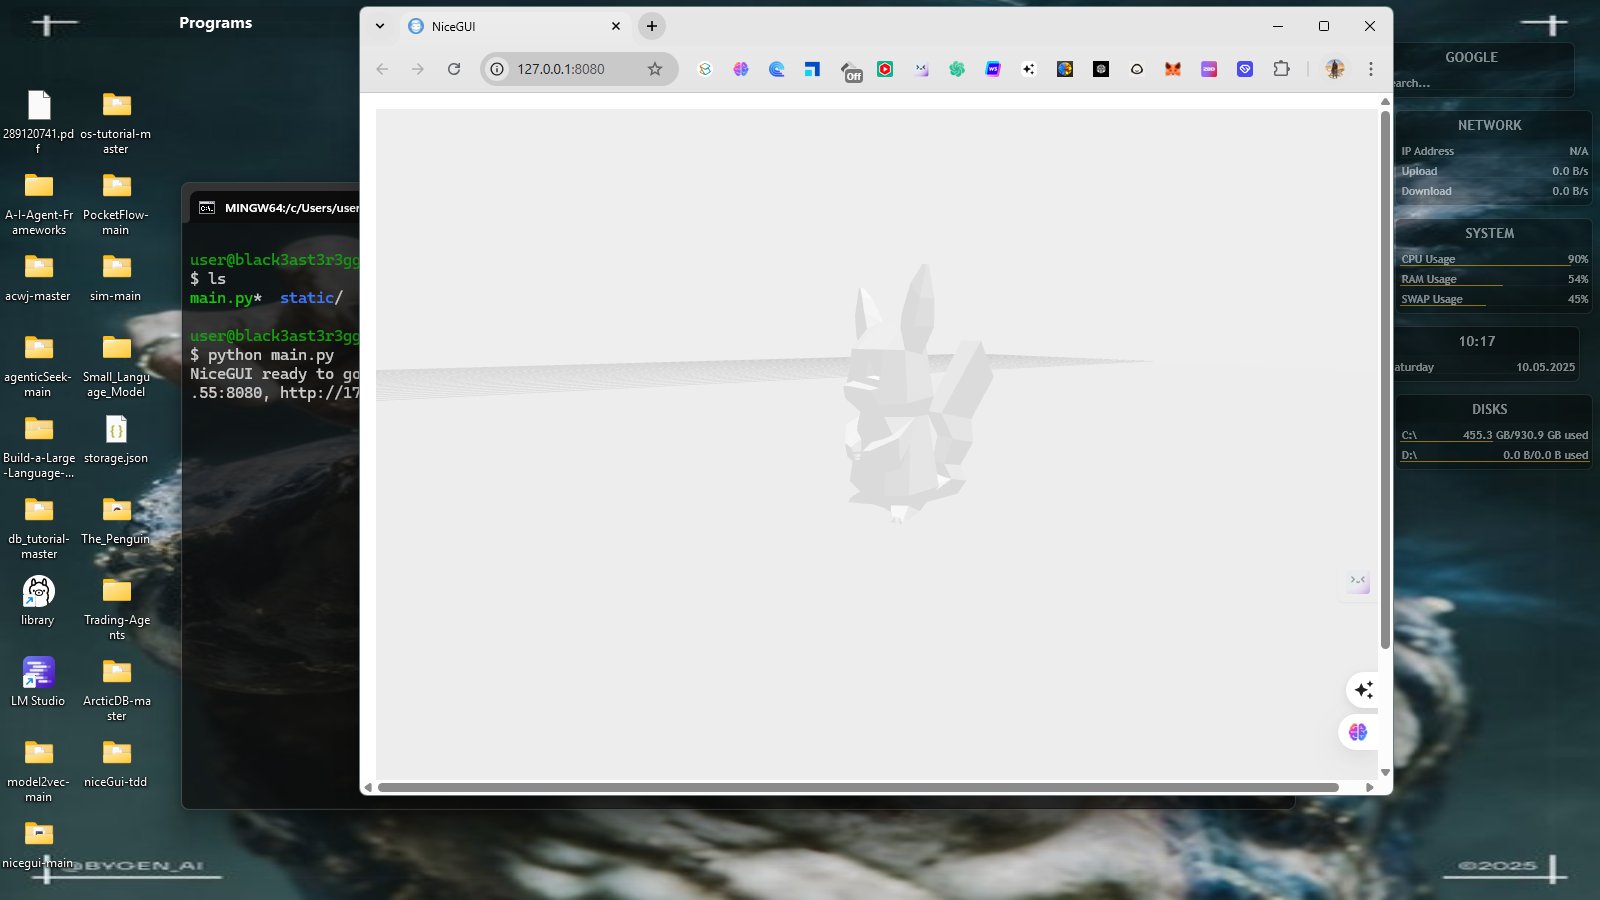Open the purple shield extension in the toolbar
The image size is (1600, 900).
1245,69
